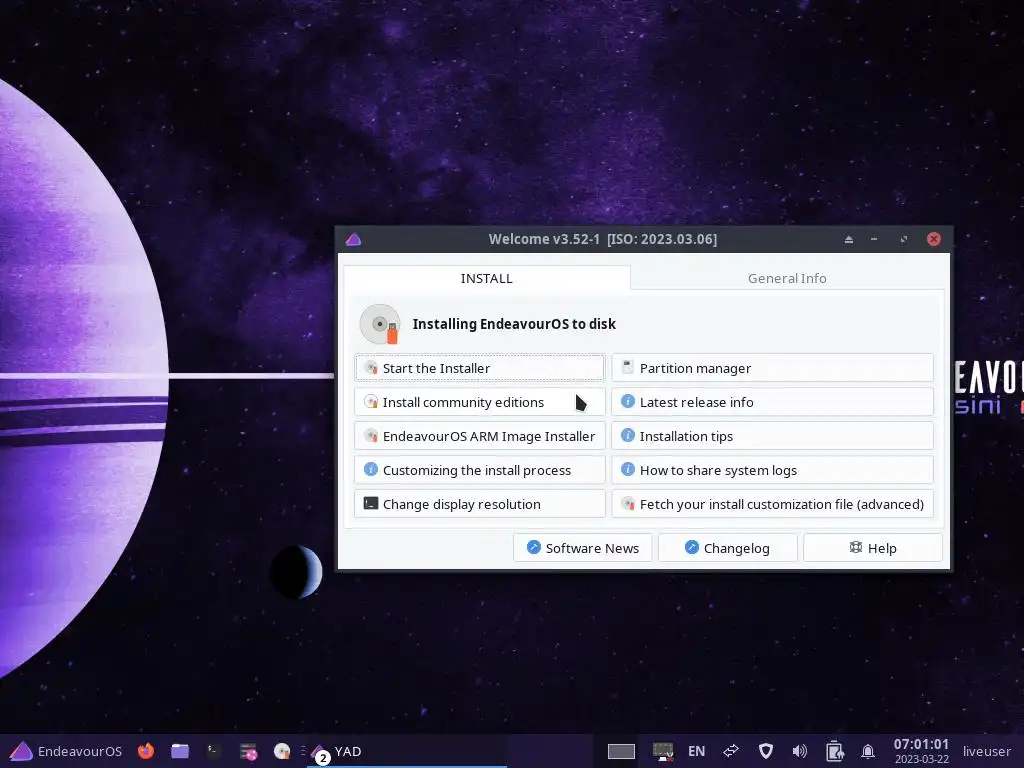Click the keep-above arrow icon in title bar

848,239
